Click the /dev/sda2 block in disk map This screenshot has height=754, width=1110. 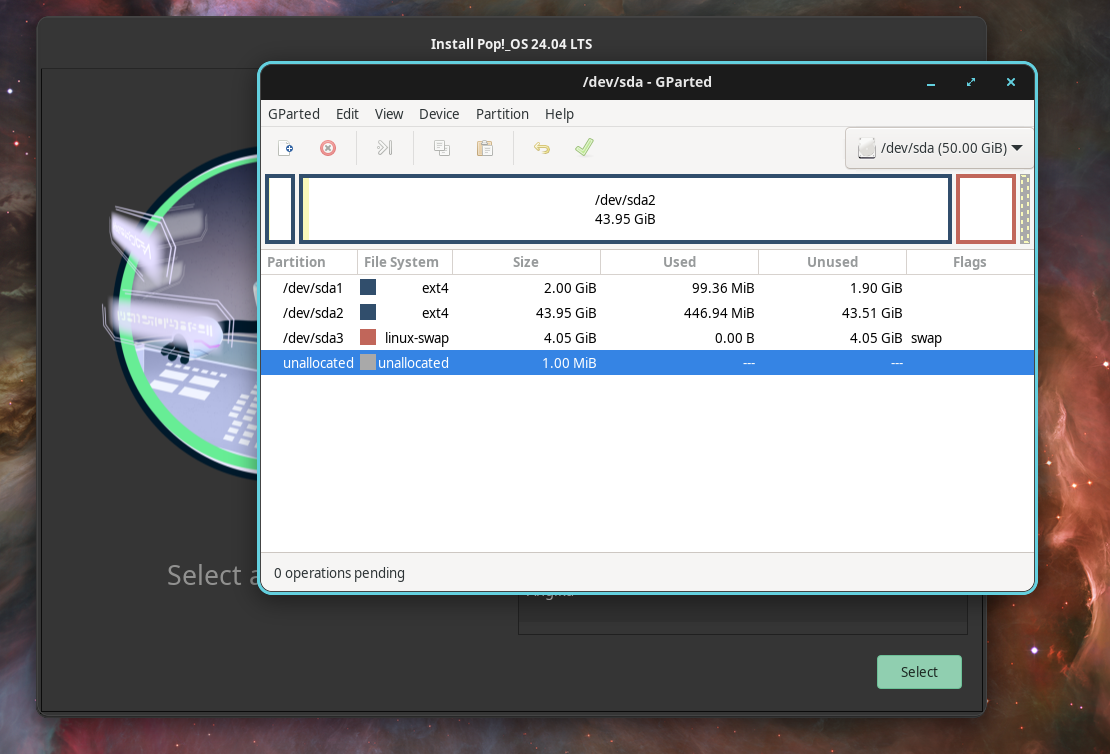[625, 209]
